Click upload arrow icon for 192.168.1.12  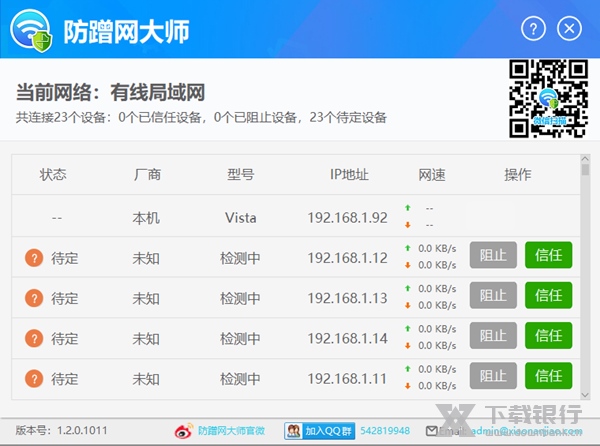pos(408,248)
